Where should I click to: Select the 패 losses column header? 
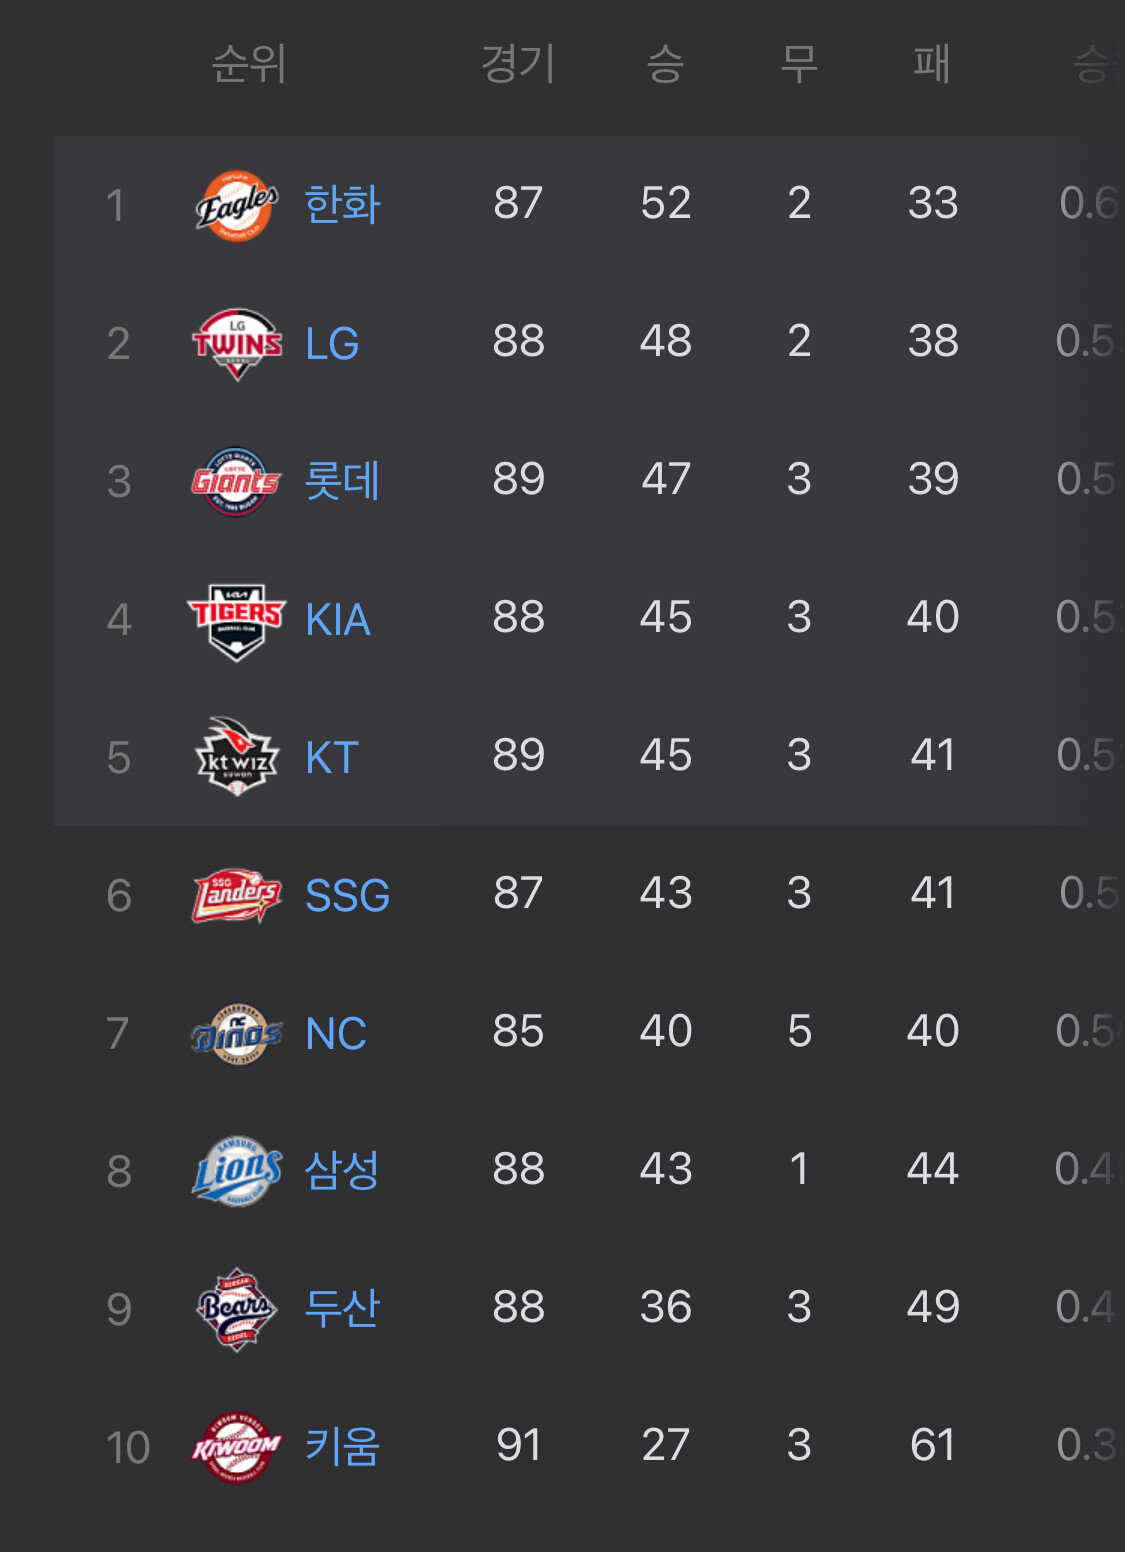click(x=932, y=65)
